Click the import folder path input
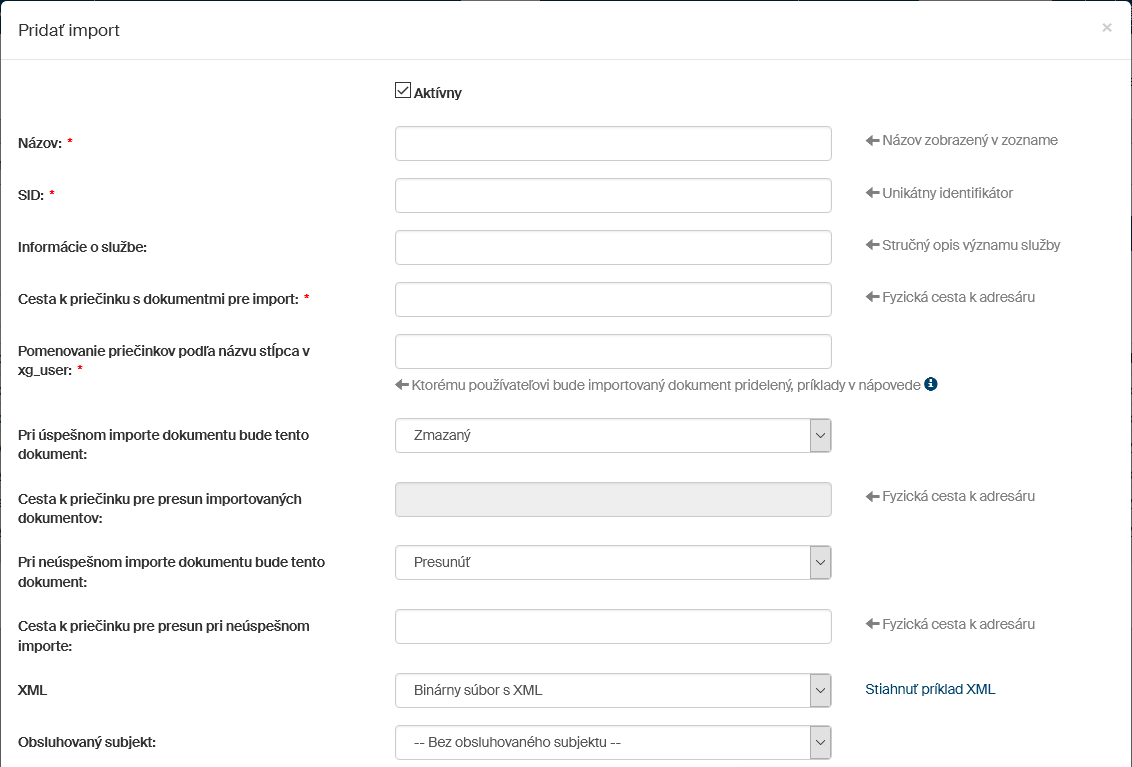 click(x=613, y=299)
